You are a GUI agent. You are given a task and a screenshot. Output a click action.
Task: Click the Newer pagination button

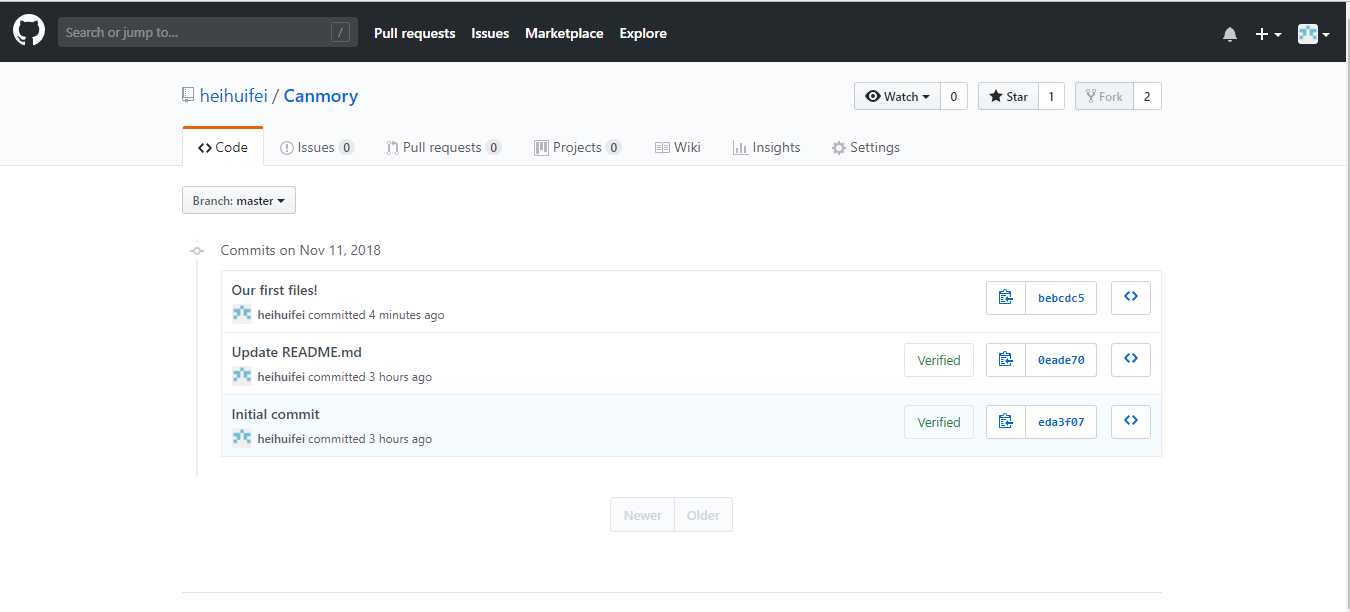tap(642, 515)
